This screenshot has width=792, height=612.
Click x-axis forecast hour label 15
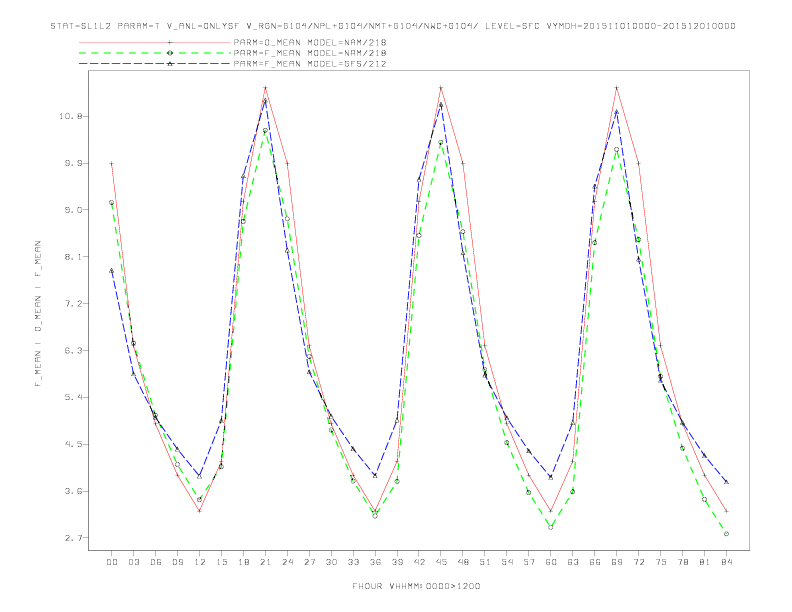pos(221,562)
